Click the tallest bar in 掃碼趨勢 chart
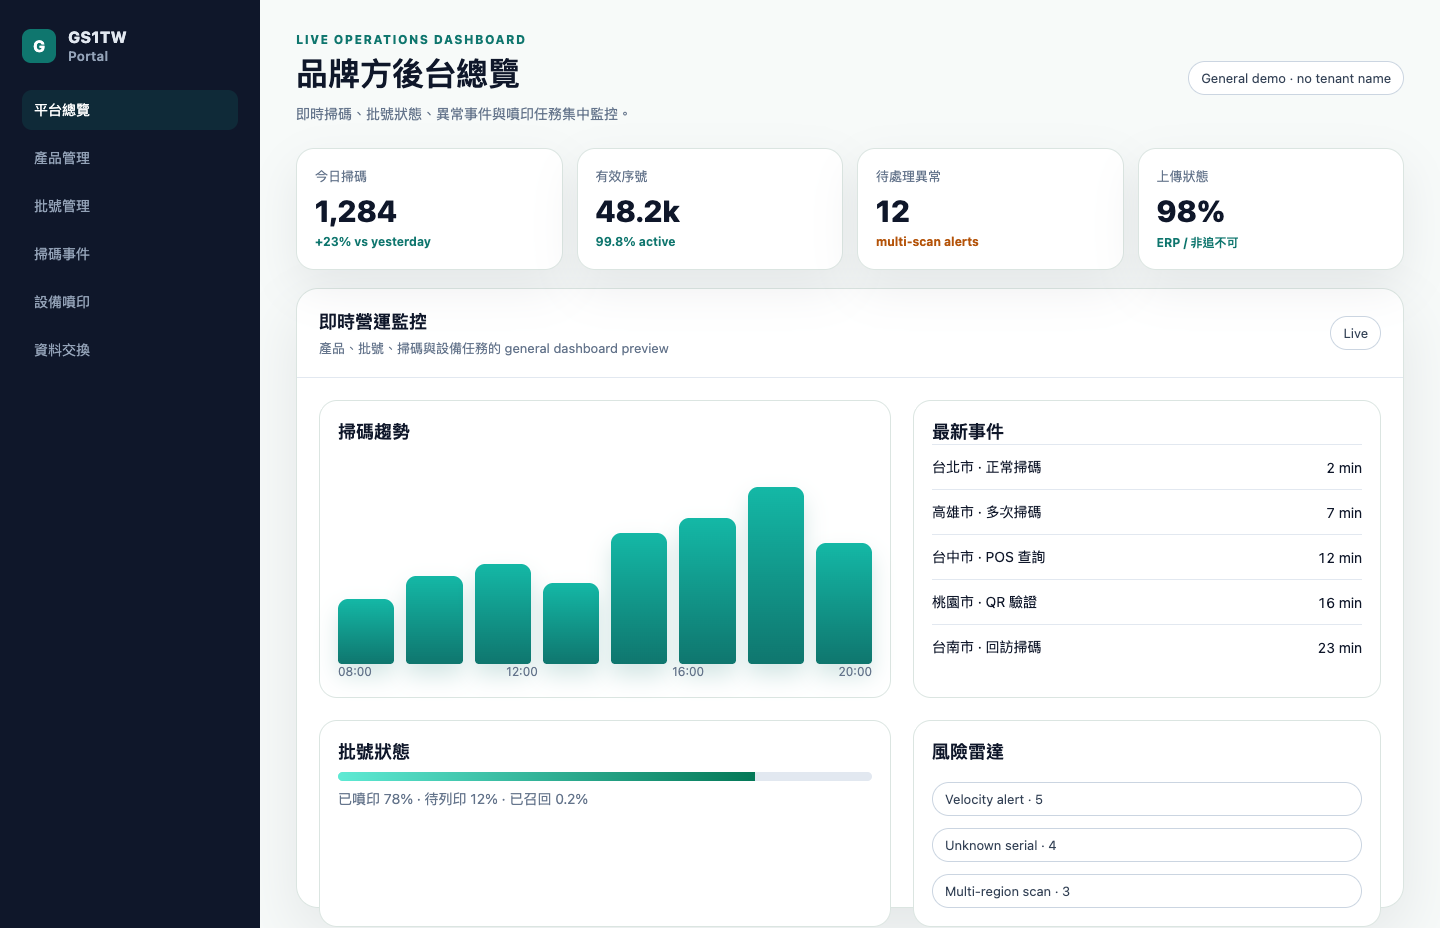The height and width of the screenshot is (928, 1440). (776, 575)
